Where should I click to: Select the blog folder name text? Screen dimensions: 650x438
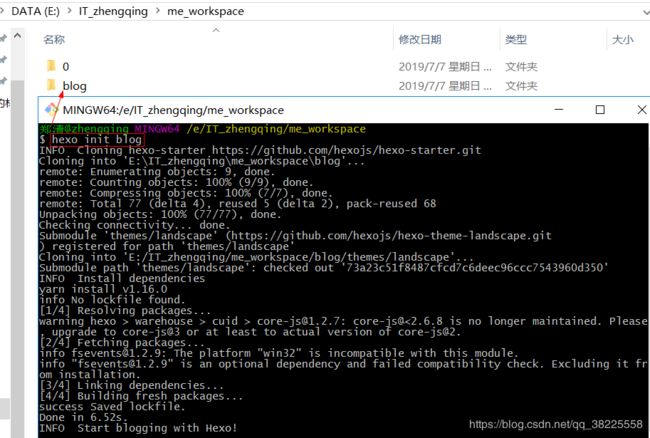click(75, 86)
